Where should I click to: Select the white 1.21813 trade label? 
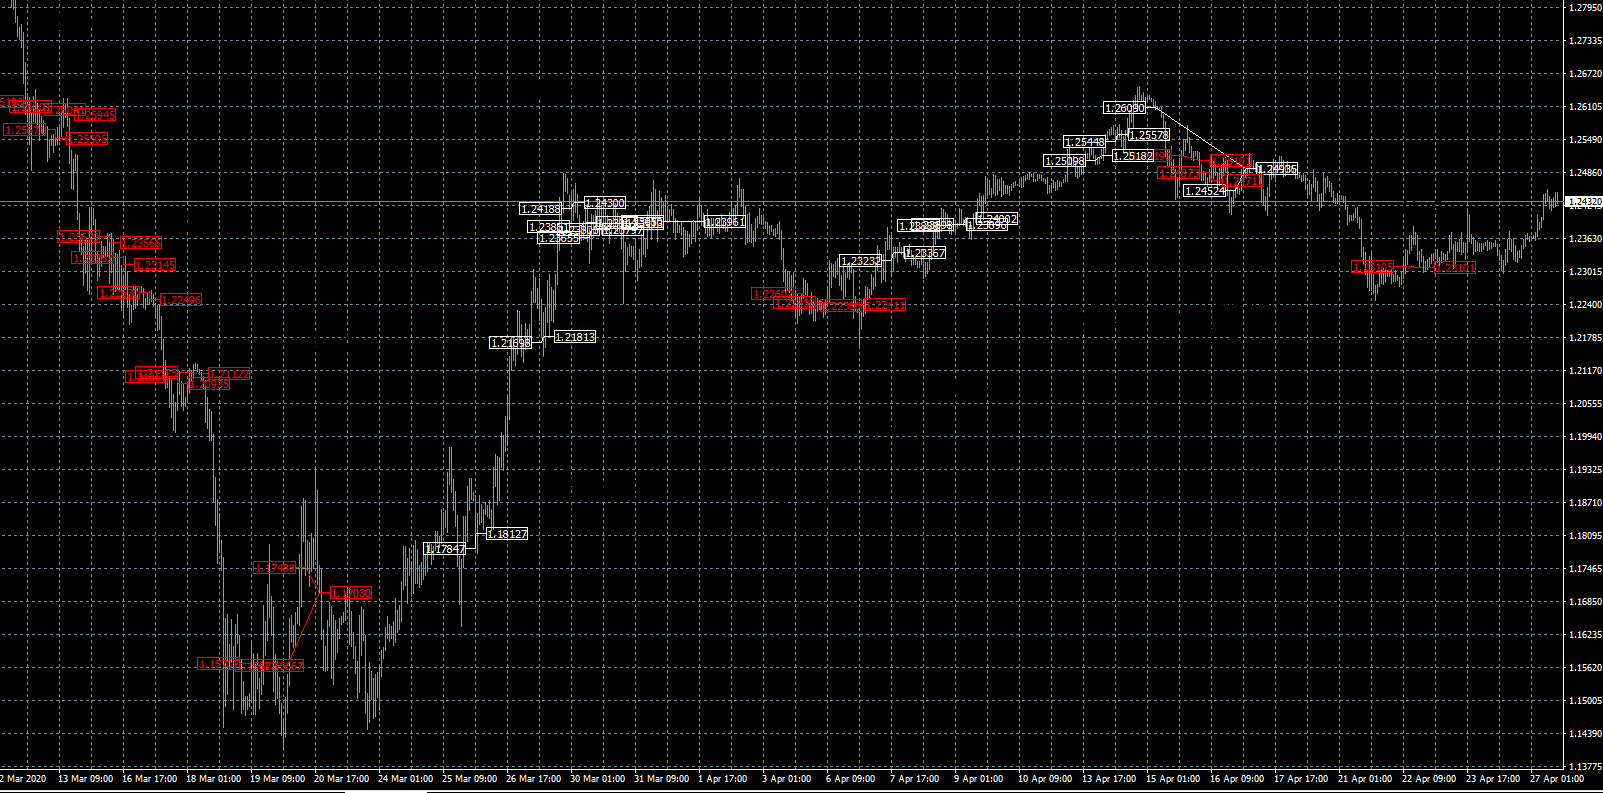coord(575,337)
